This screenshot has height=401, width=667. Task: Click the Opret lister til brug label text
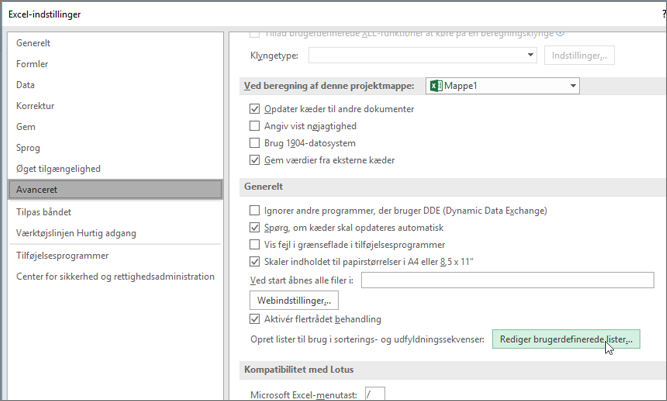click(x=367, y=339)
